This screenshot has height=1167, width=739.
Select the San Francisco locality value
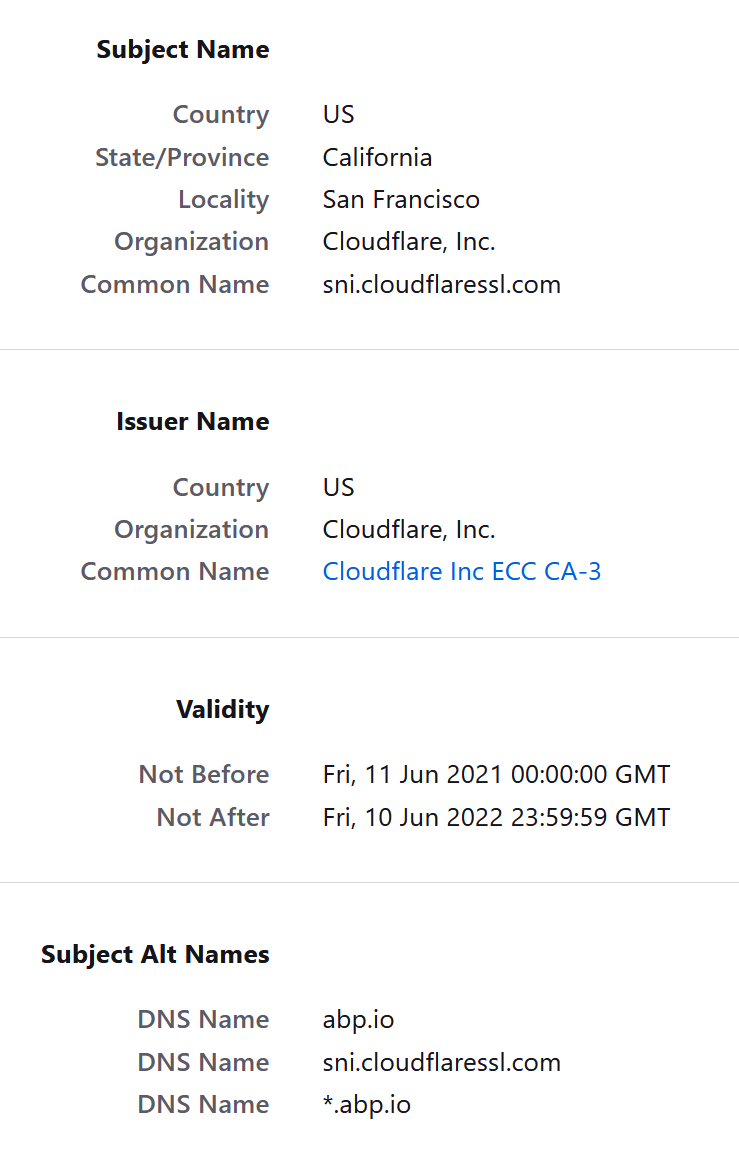tap(401, 200)
